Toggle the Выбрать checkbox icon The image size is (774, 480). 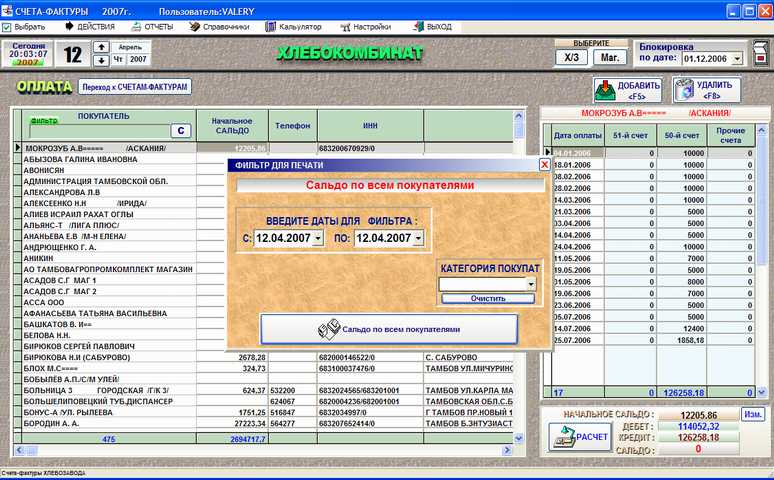click(6, 27)
